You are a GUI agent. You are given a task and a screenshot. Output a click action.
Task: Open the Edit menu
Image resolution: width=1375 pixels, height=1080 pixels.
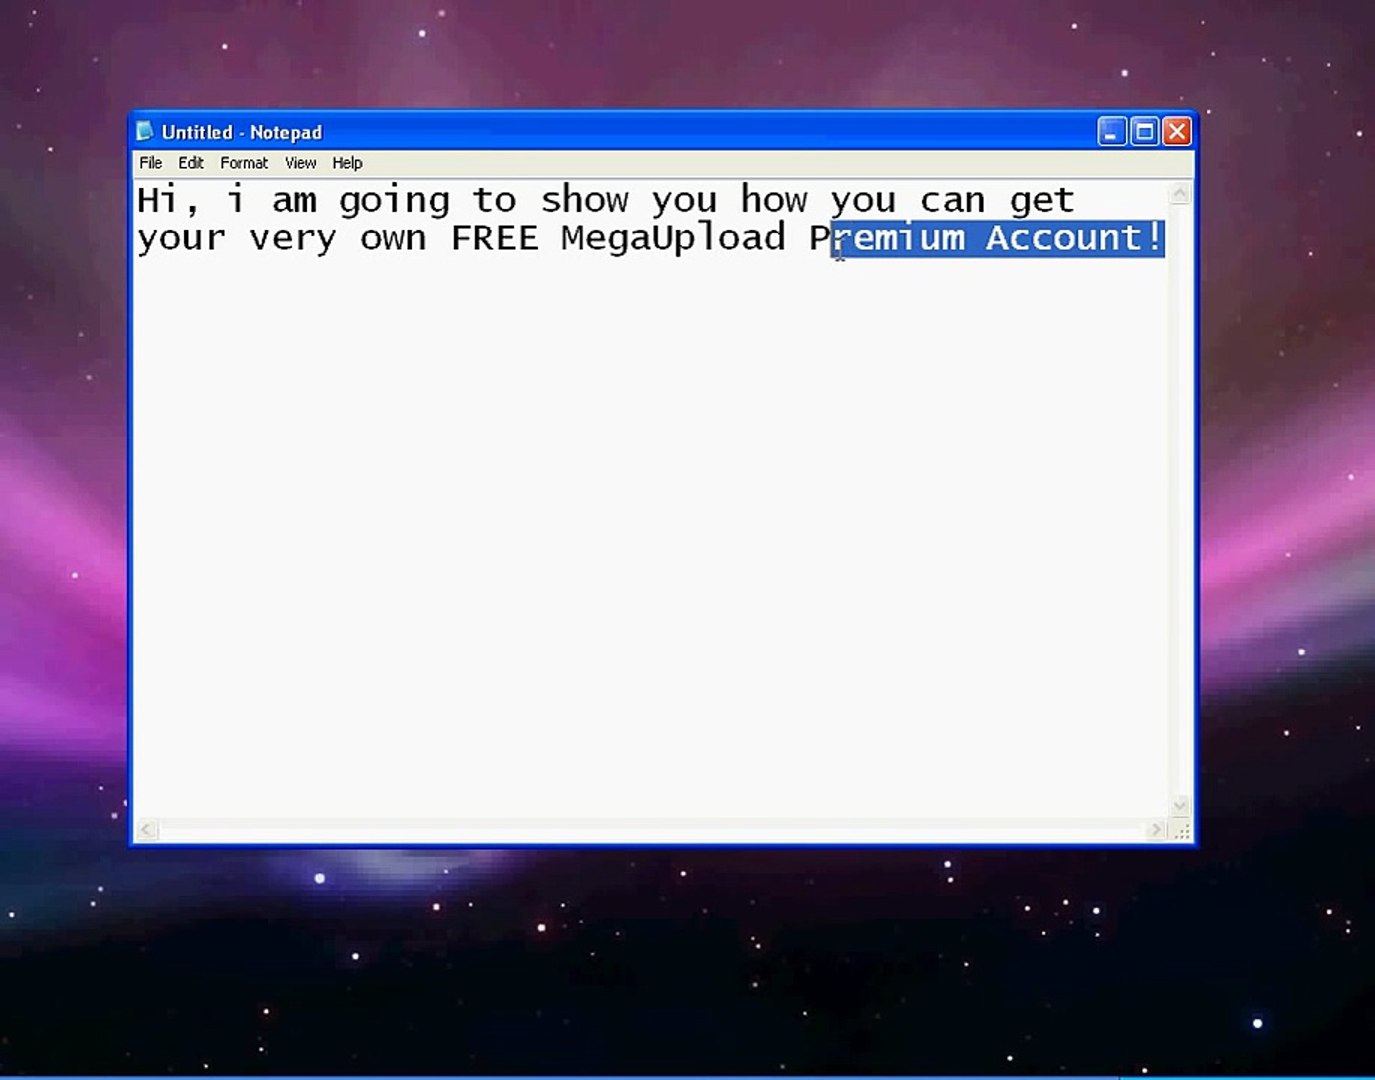pyautogui.click(x=191, y=163)
